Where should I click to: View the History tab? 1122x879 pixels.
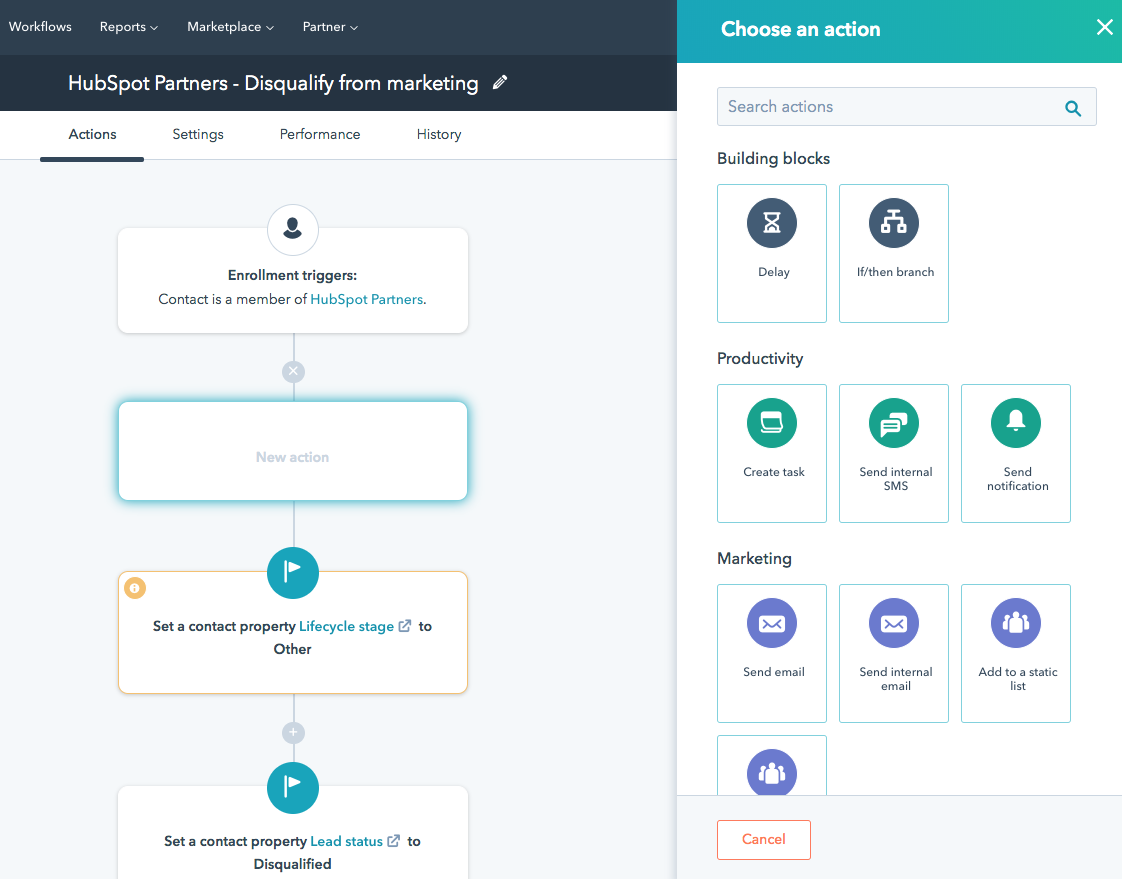pyautogui.click(x=439, y=135)
